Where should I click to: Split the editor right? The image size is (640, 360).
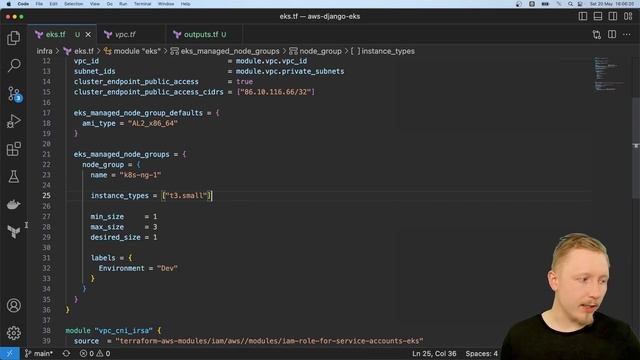pyautogui.click(x=612, y=35)
